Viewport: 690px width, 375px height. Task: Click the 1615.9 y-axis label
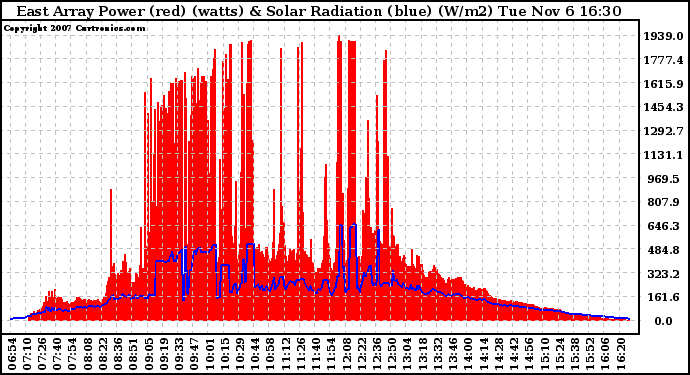(x=664, y=84)
